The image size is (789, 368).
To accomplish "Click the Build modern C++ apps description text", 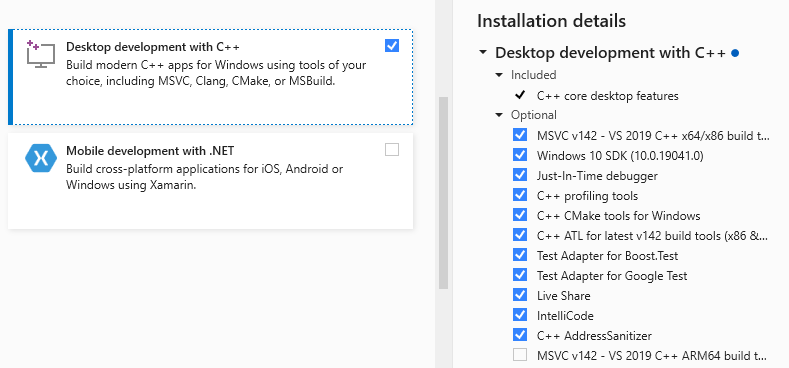I will (216, 73).
